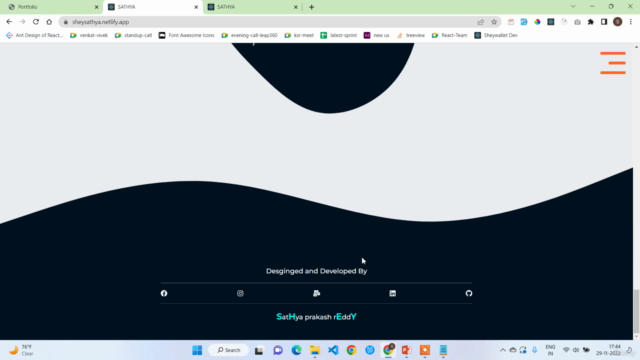Open the color wheel extension icon

(537, 22)
